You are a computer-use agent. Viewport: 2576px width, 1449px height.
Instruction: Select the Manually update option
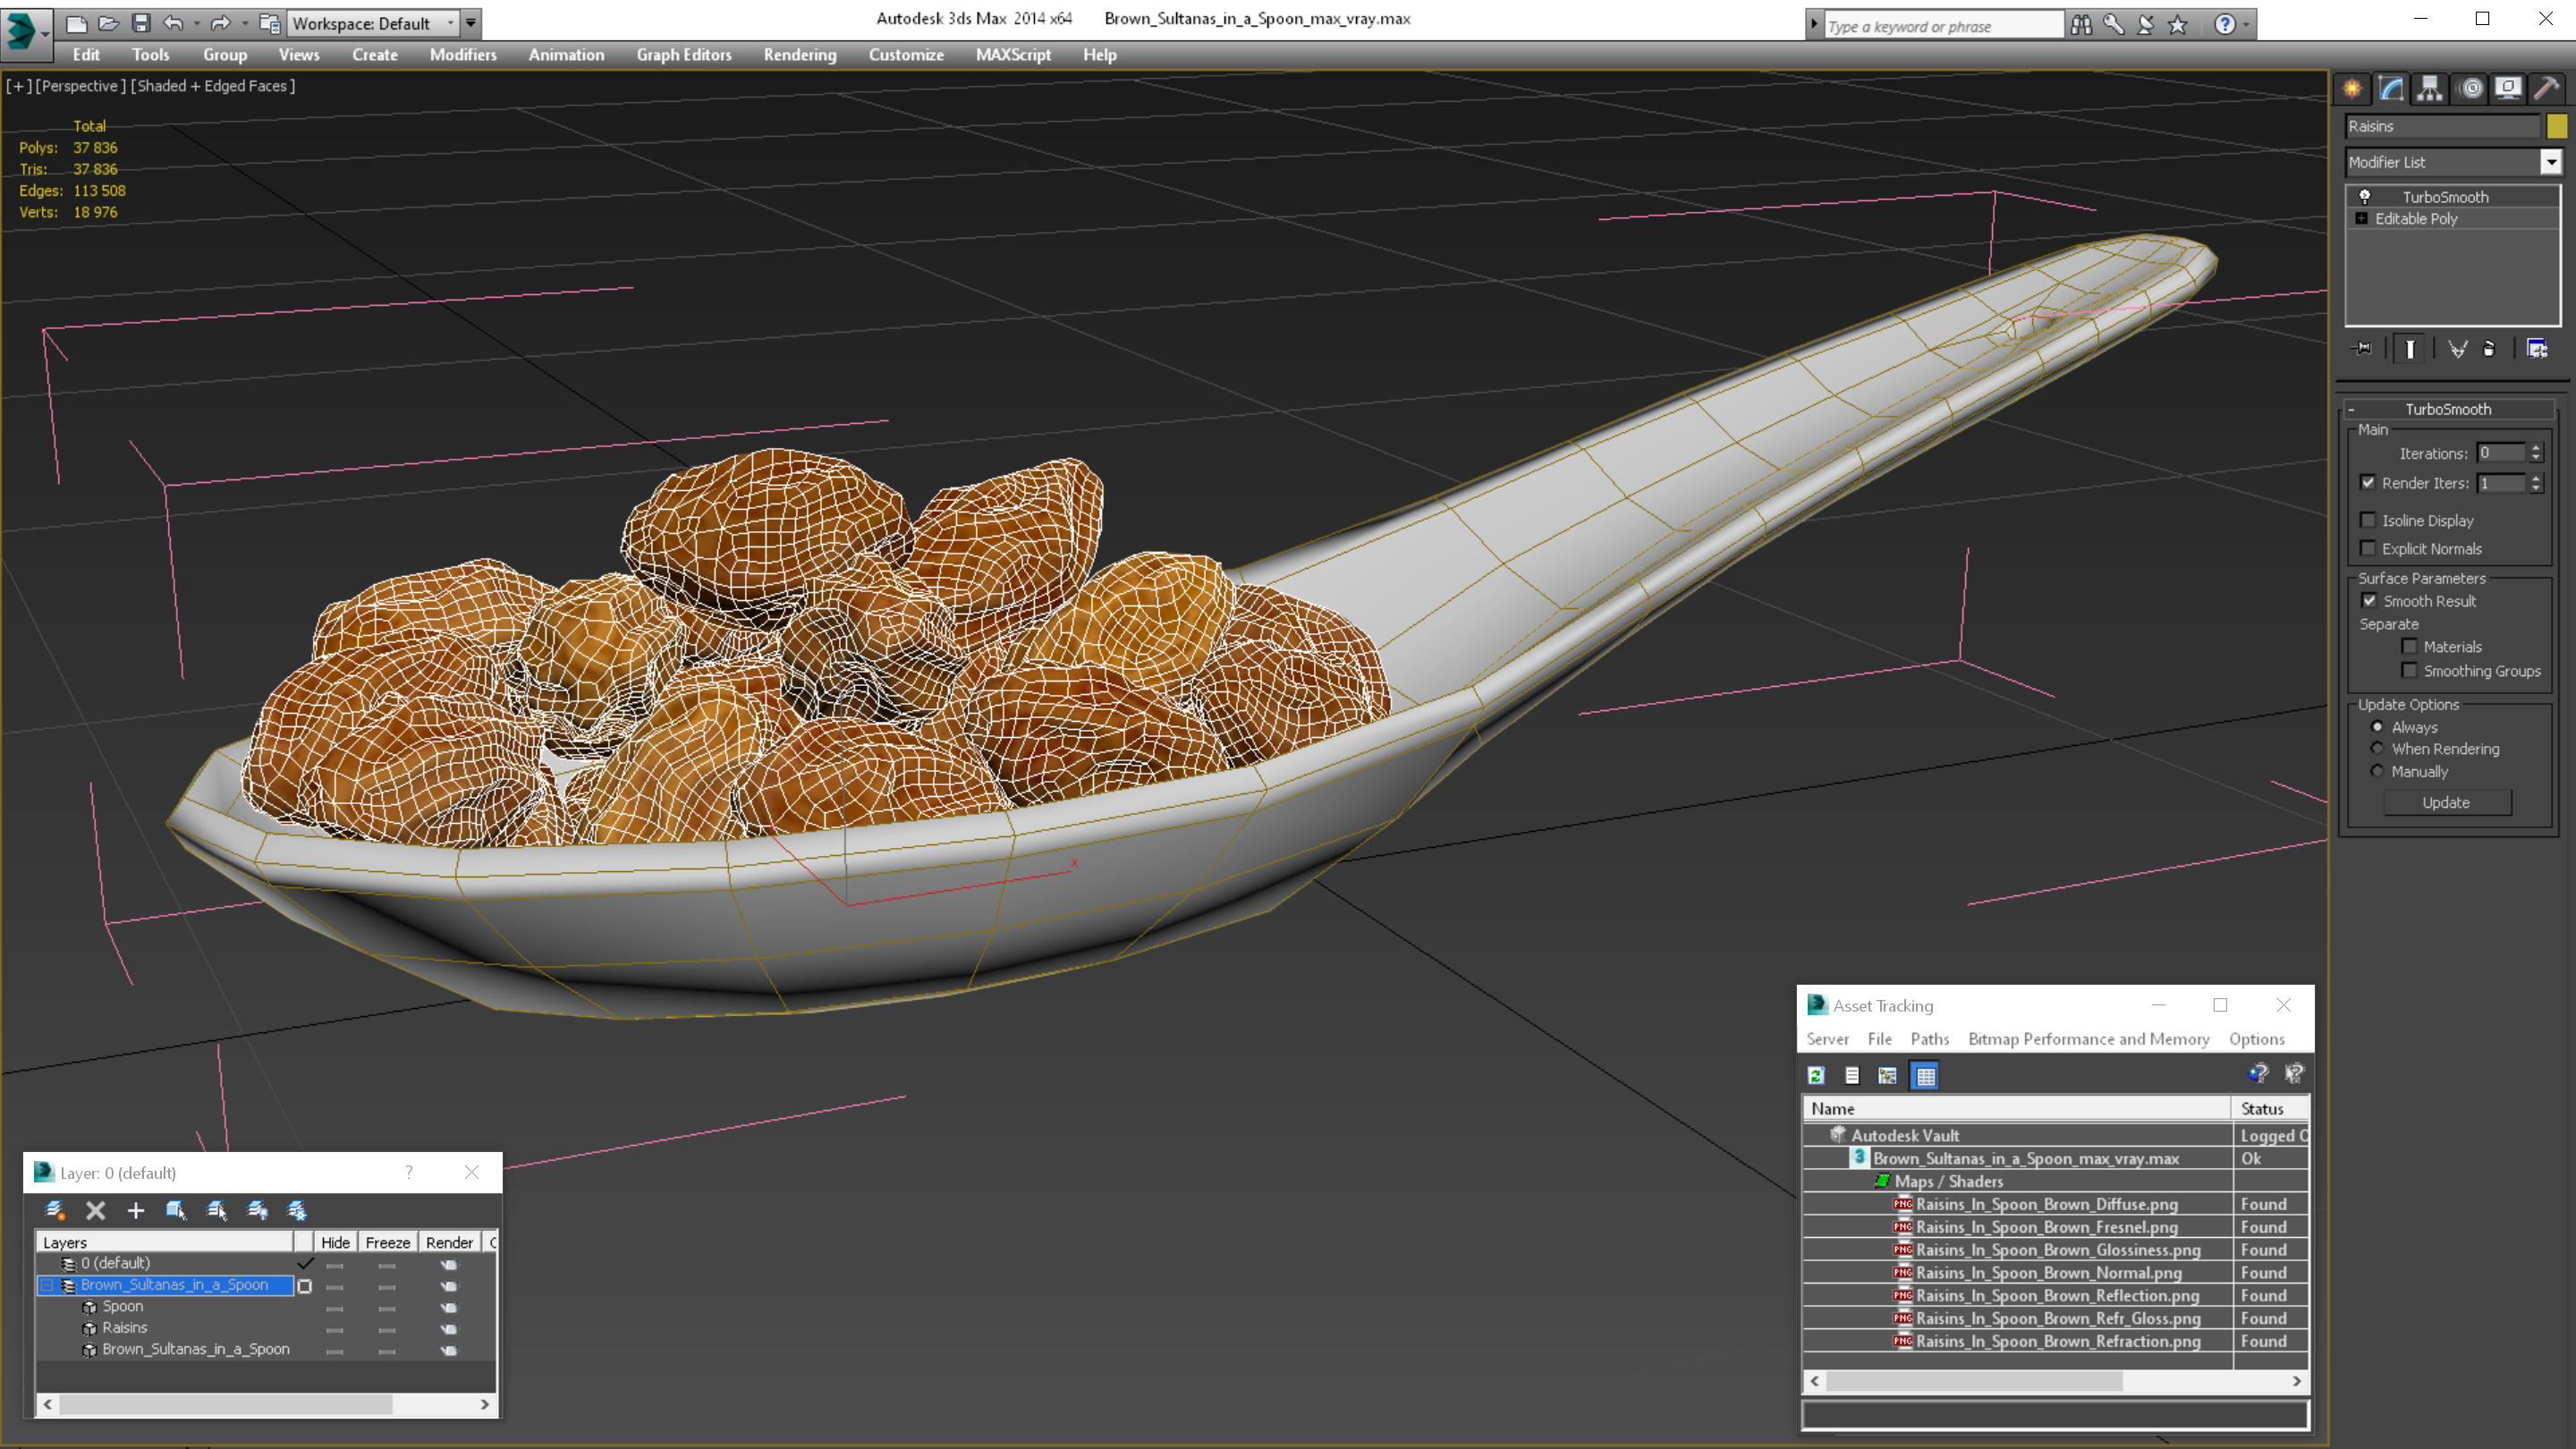(x=2378, y=771)
